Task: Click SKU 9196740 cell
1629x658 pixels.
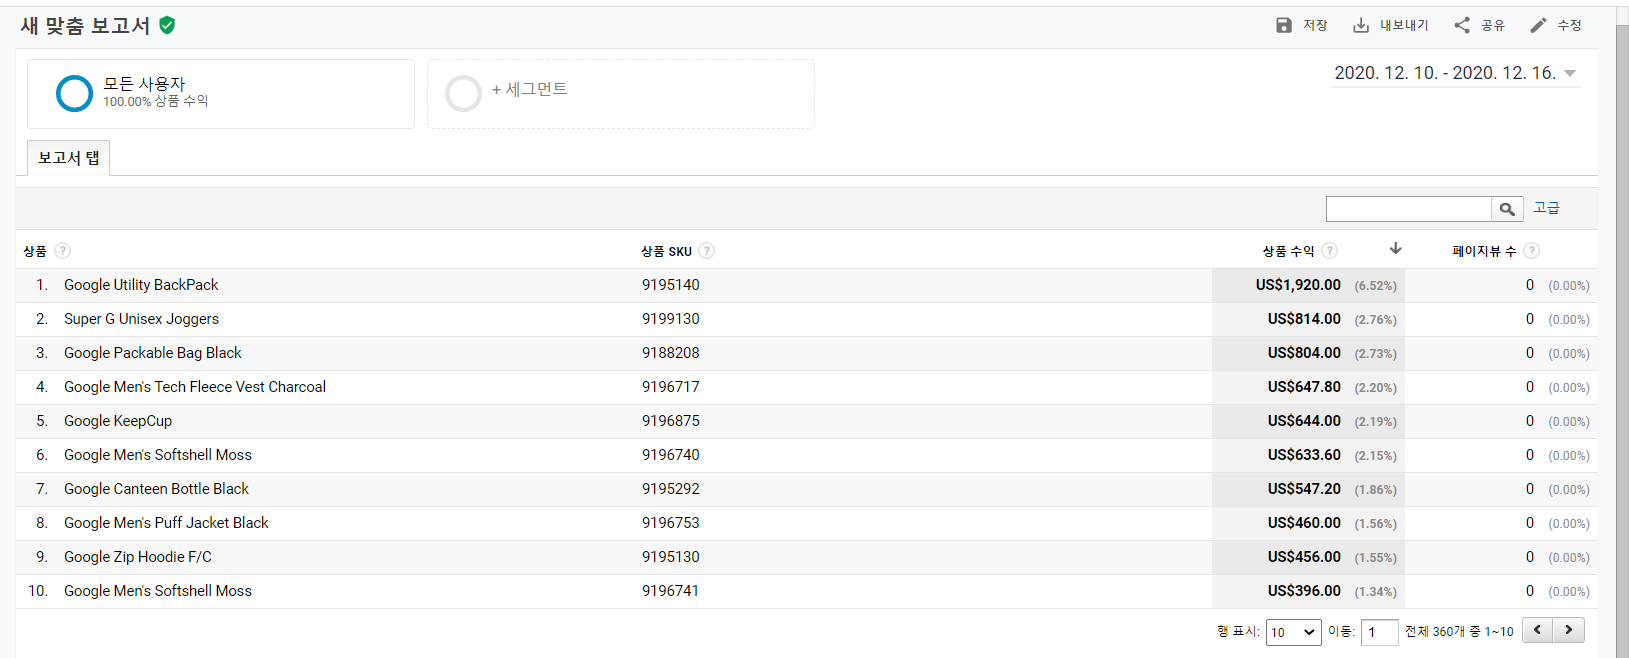Action: (671, 455)
